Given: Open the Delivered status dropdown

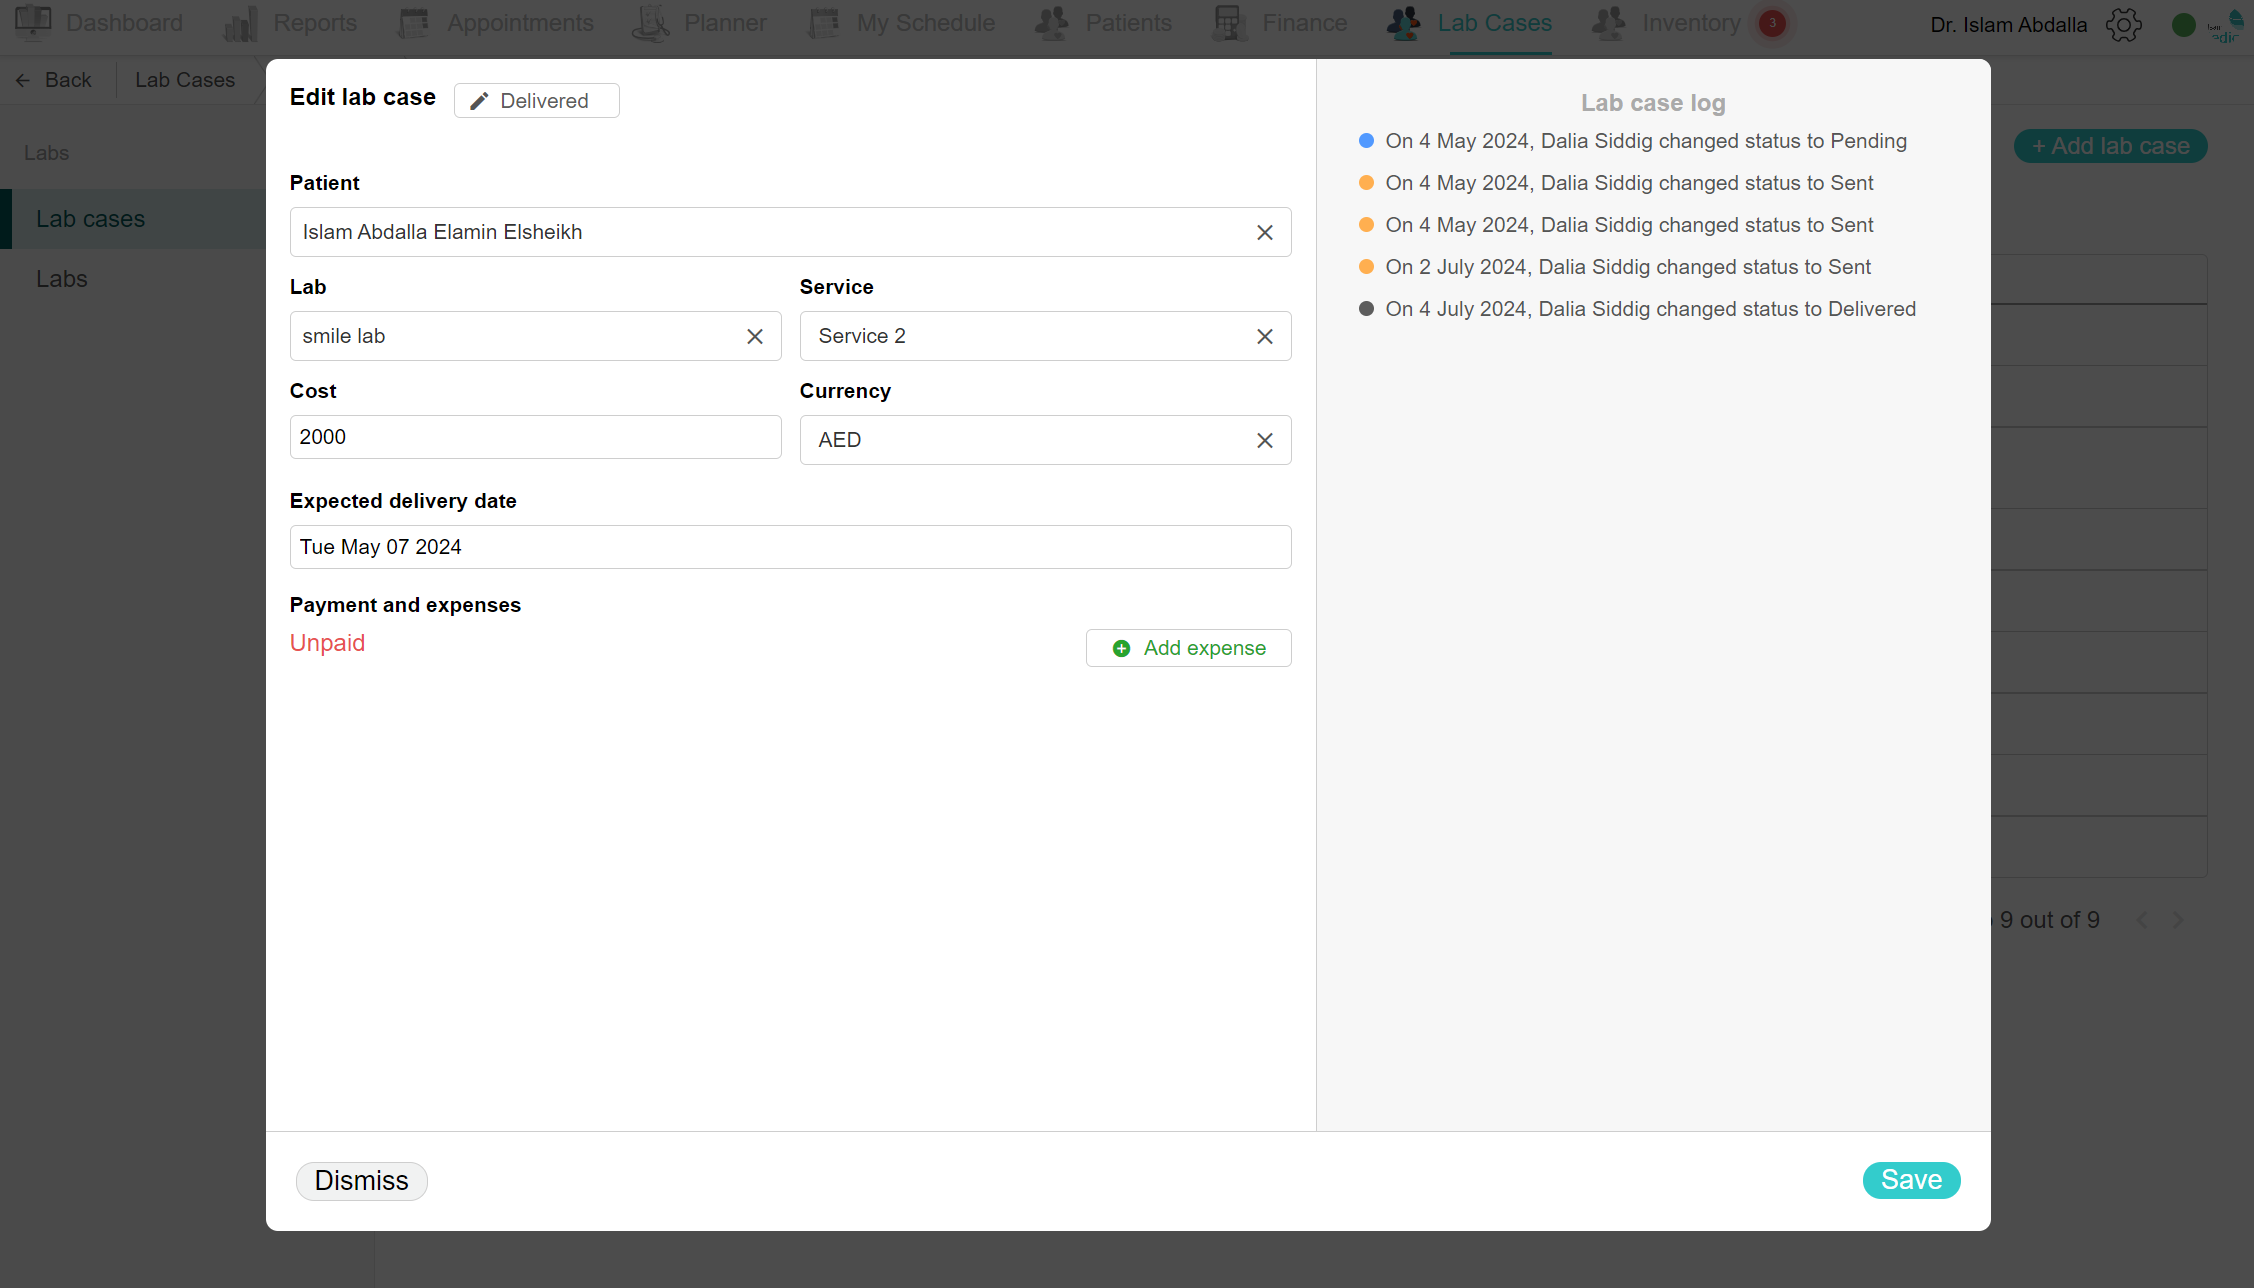Looking at the screenshot, I should pyautogui.click(x=536, y=101).
